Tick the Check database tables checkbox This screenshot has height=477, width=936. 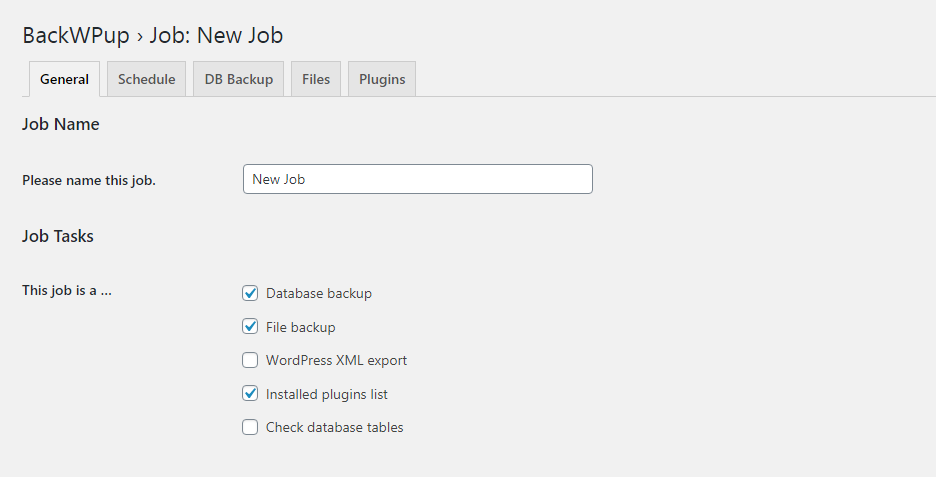point(250,427)
